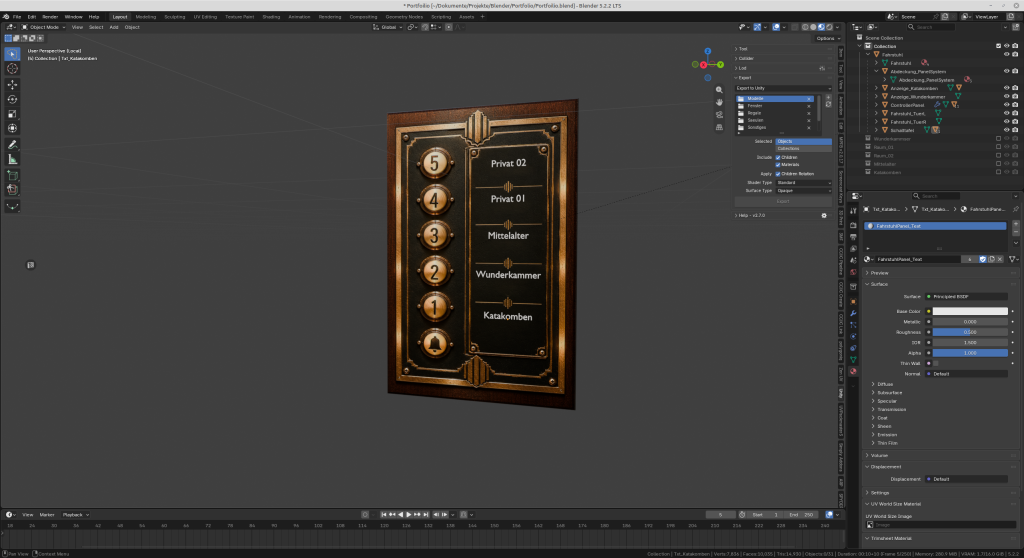1024x558 pixels.
Task: Open the Material properties tab
Action: 853,371
